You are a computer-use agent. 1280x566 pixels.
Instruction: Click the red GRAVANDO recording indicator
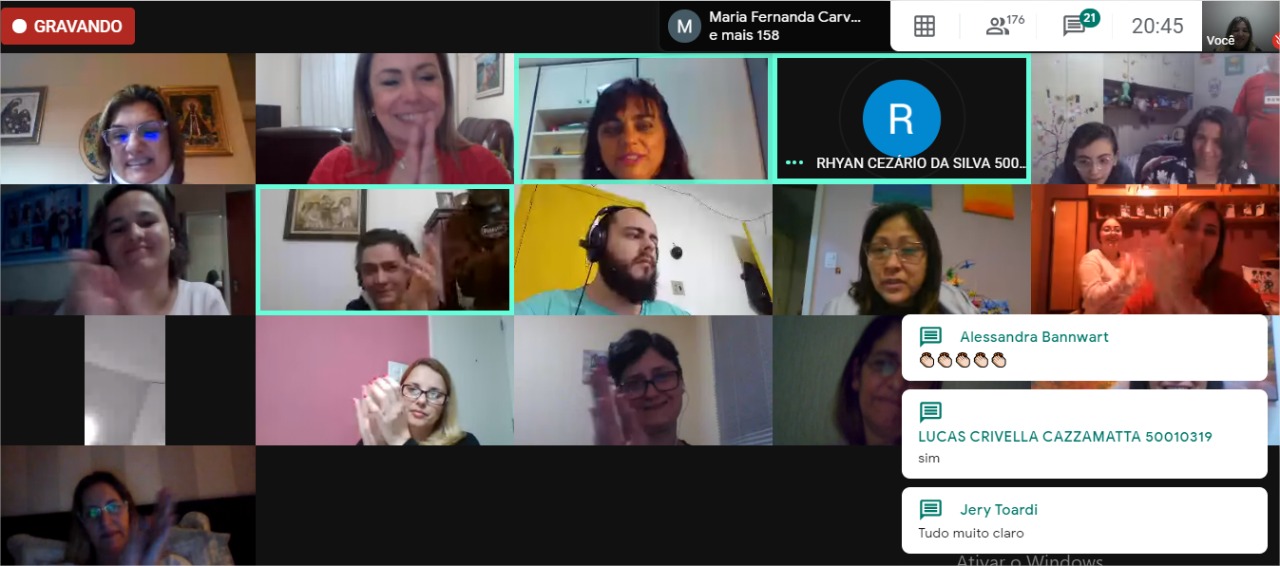(x=68, y=26)
